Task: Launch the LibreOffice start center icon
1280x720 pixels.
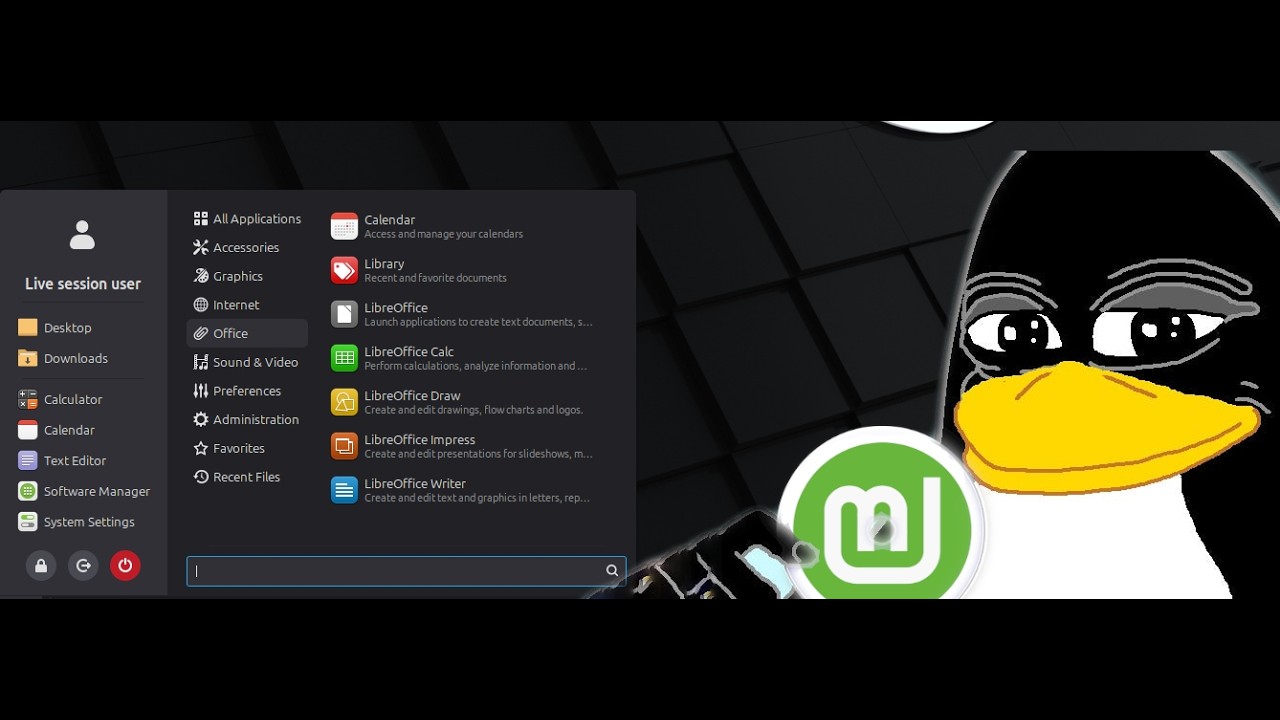Action: (344, 314)
